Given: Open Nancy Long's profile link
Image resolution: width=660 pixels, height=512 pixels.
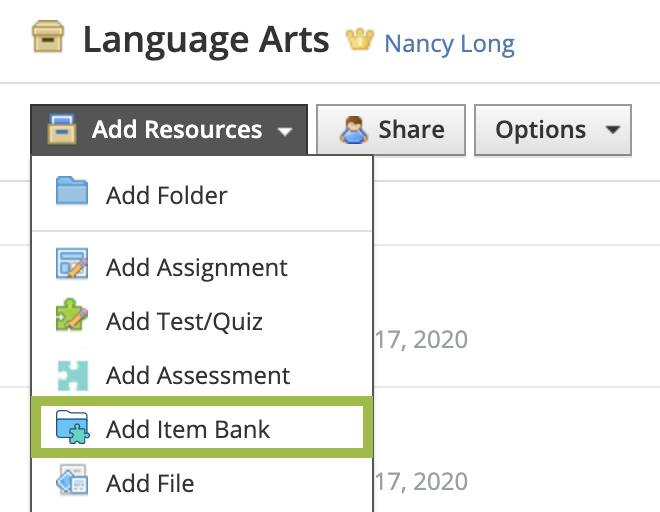Looking at the screenshot, I should [x=449, y=44].
